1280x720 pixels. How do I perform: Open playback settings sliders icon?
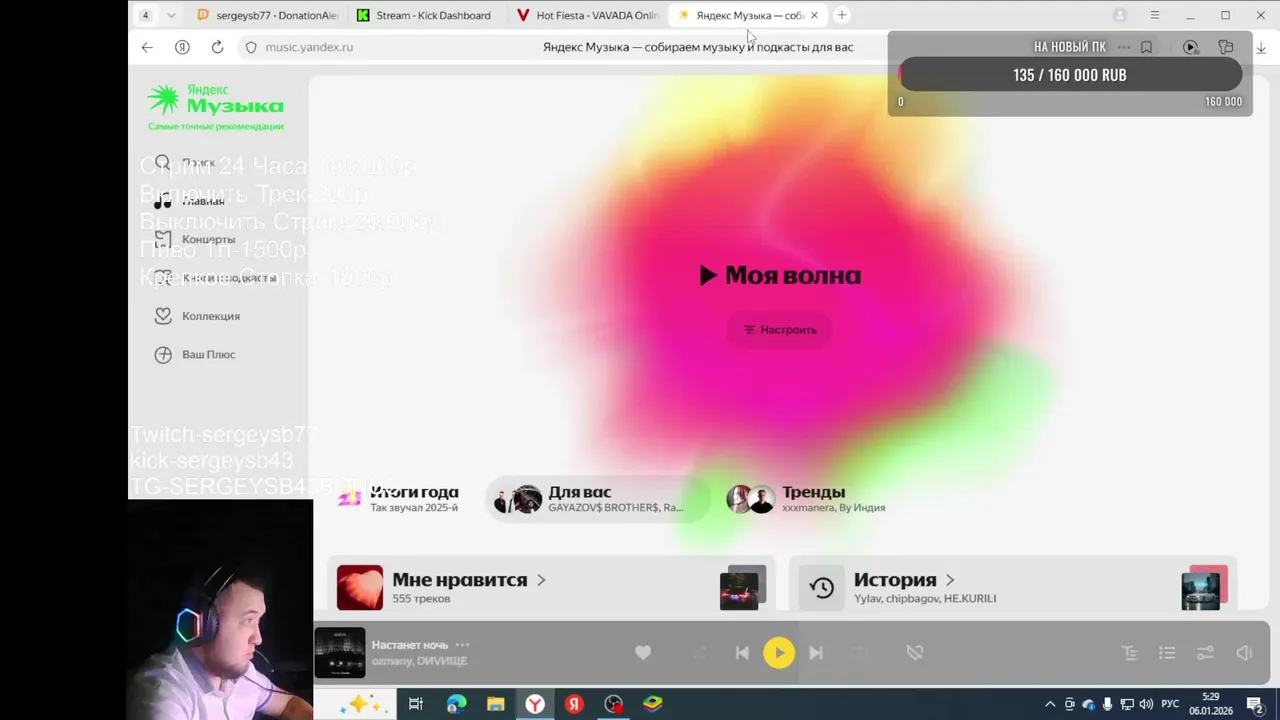coord(1205,653)
